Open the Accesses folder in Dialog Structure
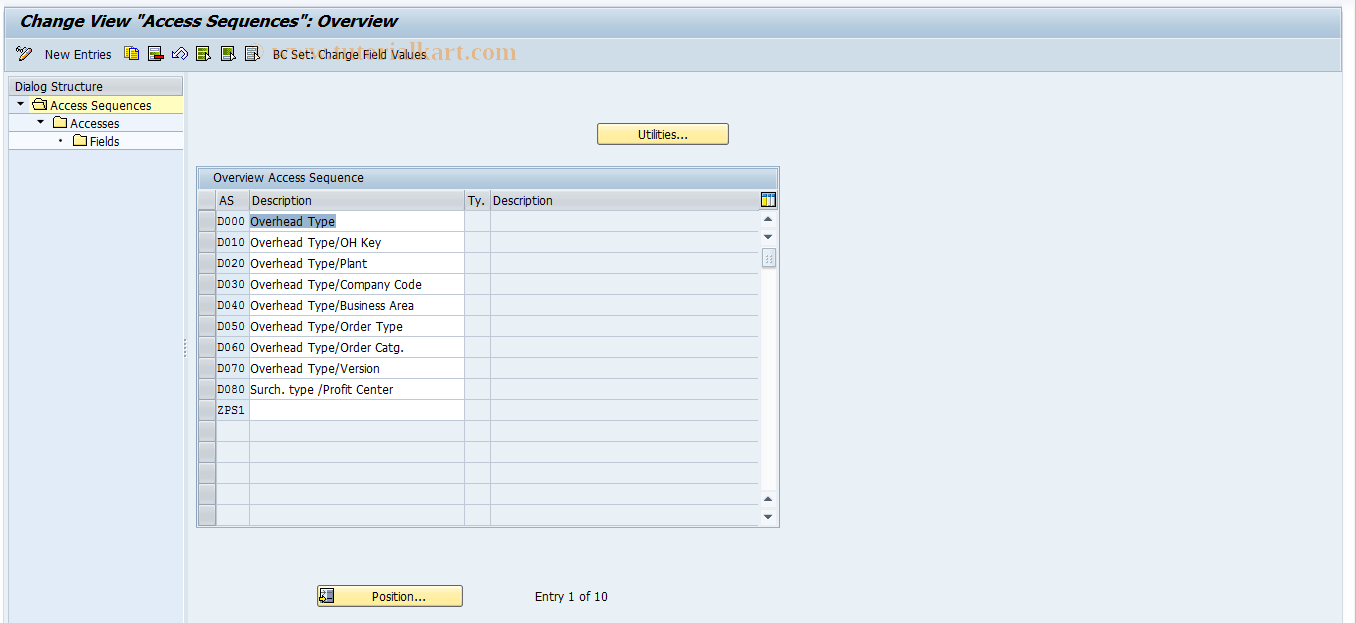Viewport: 1356px width, 623px height. tap(86, 123)
